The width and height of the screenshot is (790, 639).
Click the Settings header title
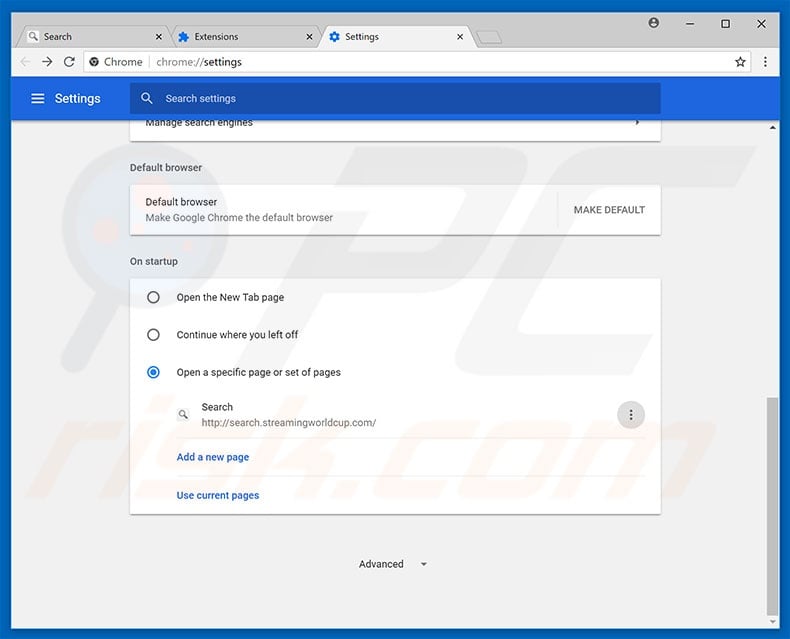pos(78,98)
